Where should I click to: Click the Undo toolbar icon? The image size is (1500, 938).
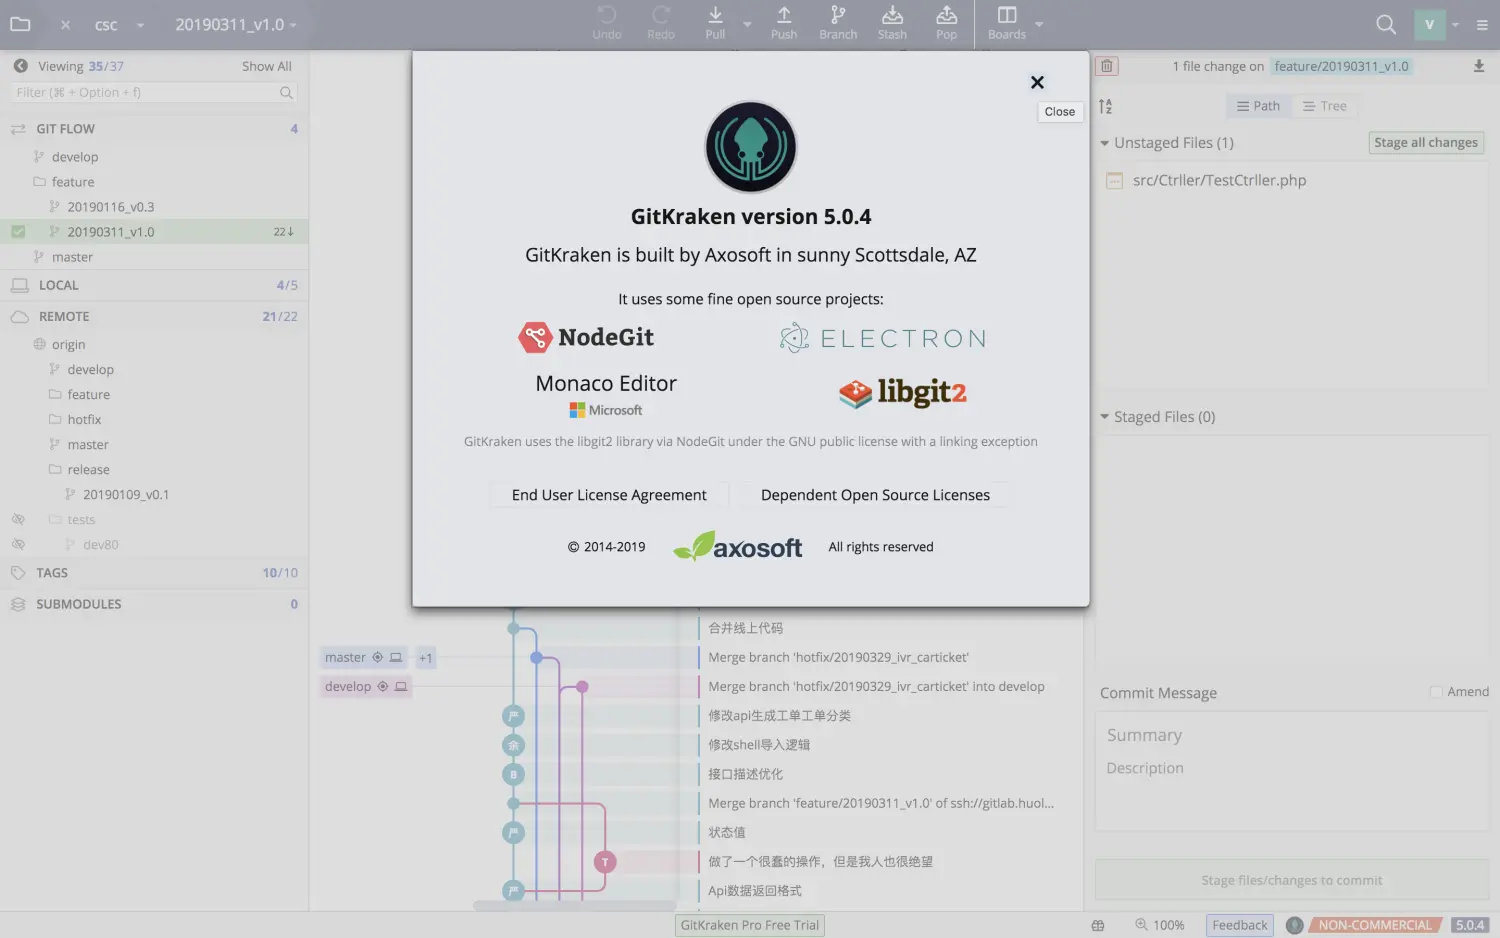pyautogui.click(x=607, y=23)
